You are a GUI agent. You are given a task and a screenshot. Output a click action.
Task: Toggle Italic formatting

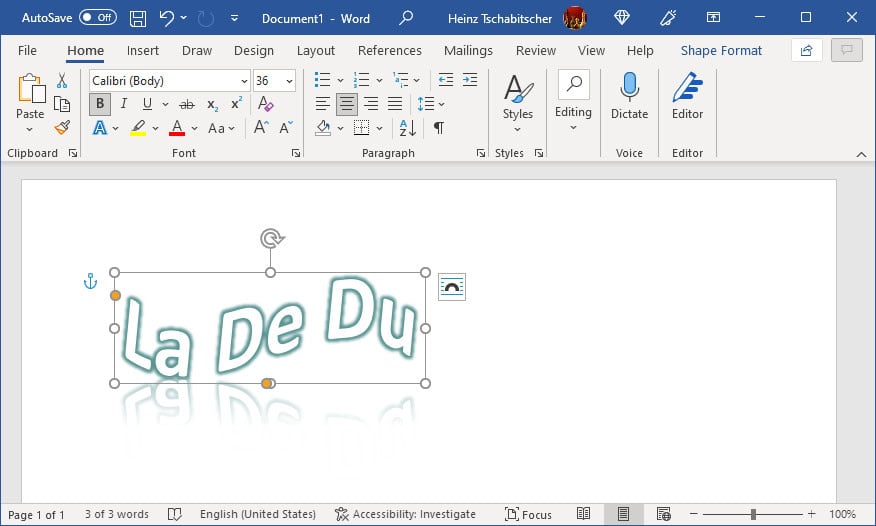[123, 104]
